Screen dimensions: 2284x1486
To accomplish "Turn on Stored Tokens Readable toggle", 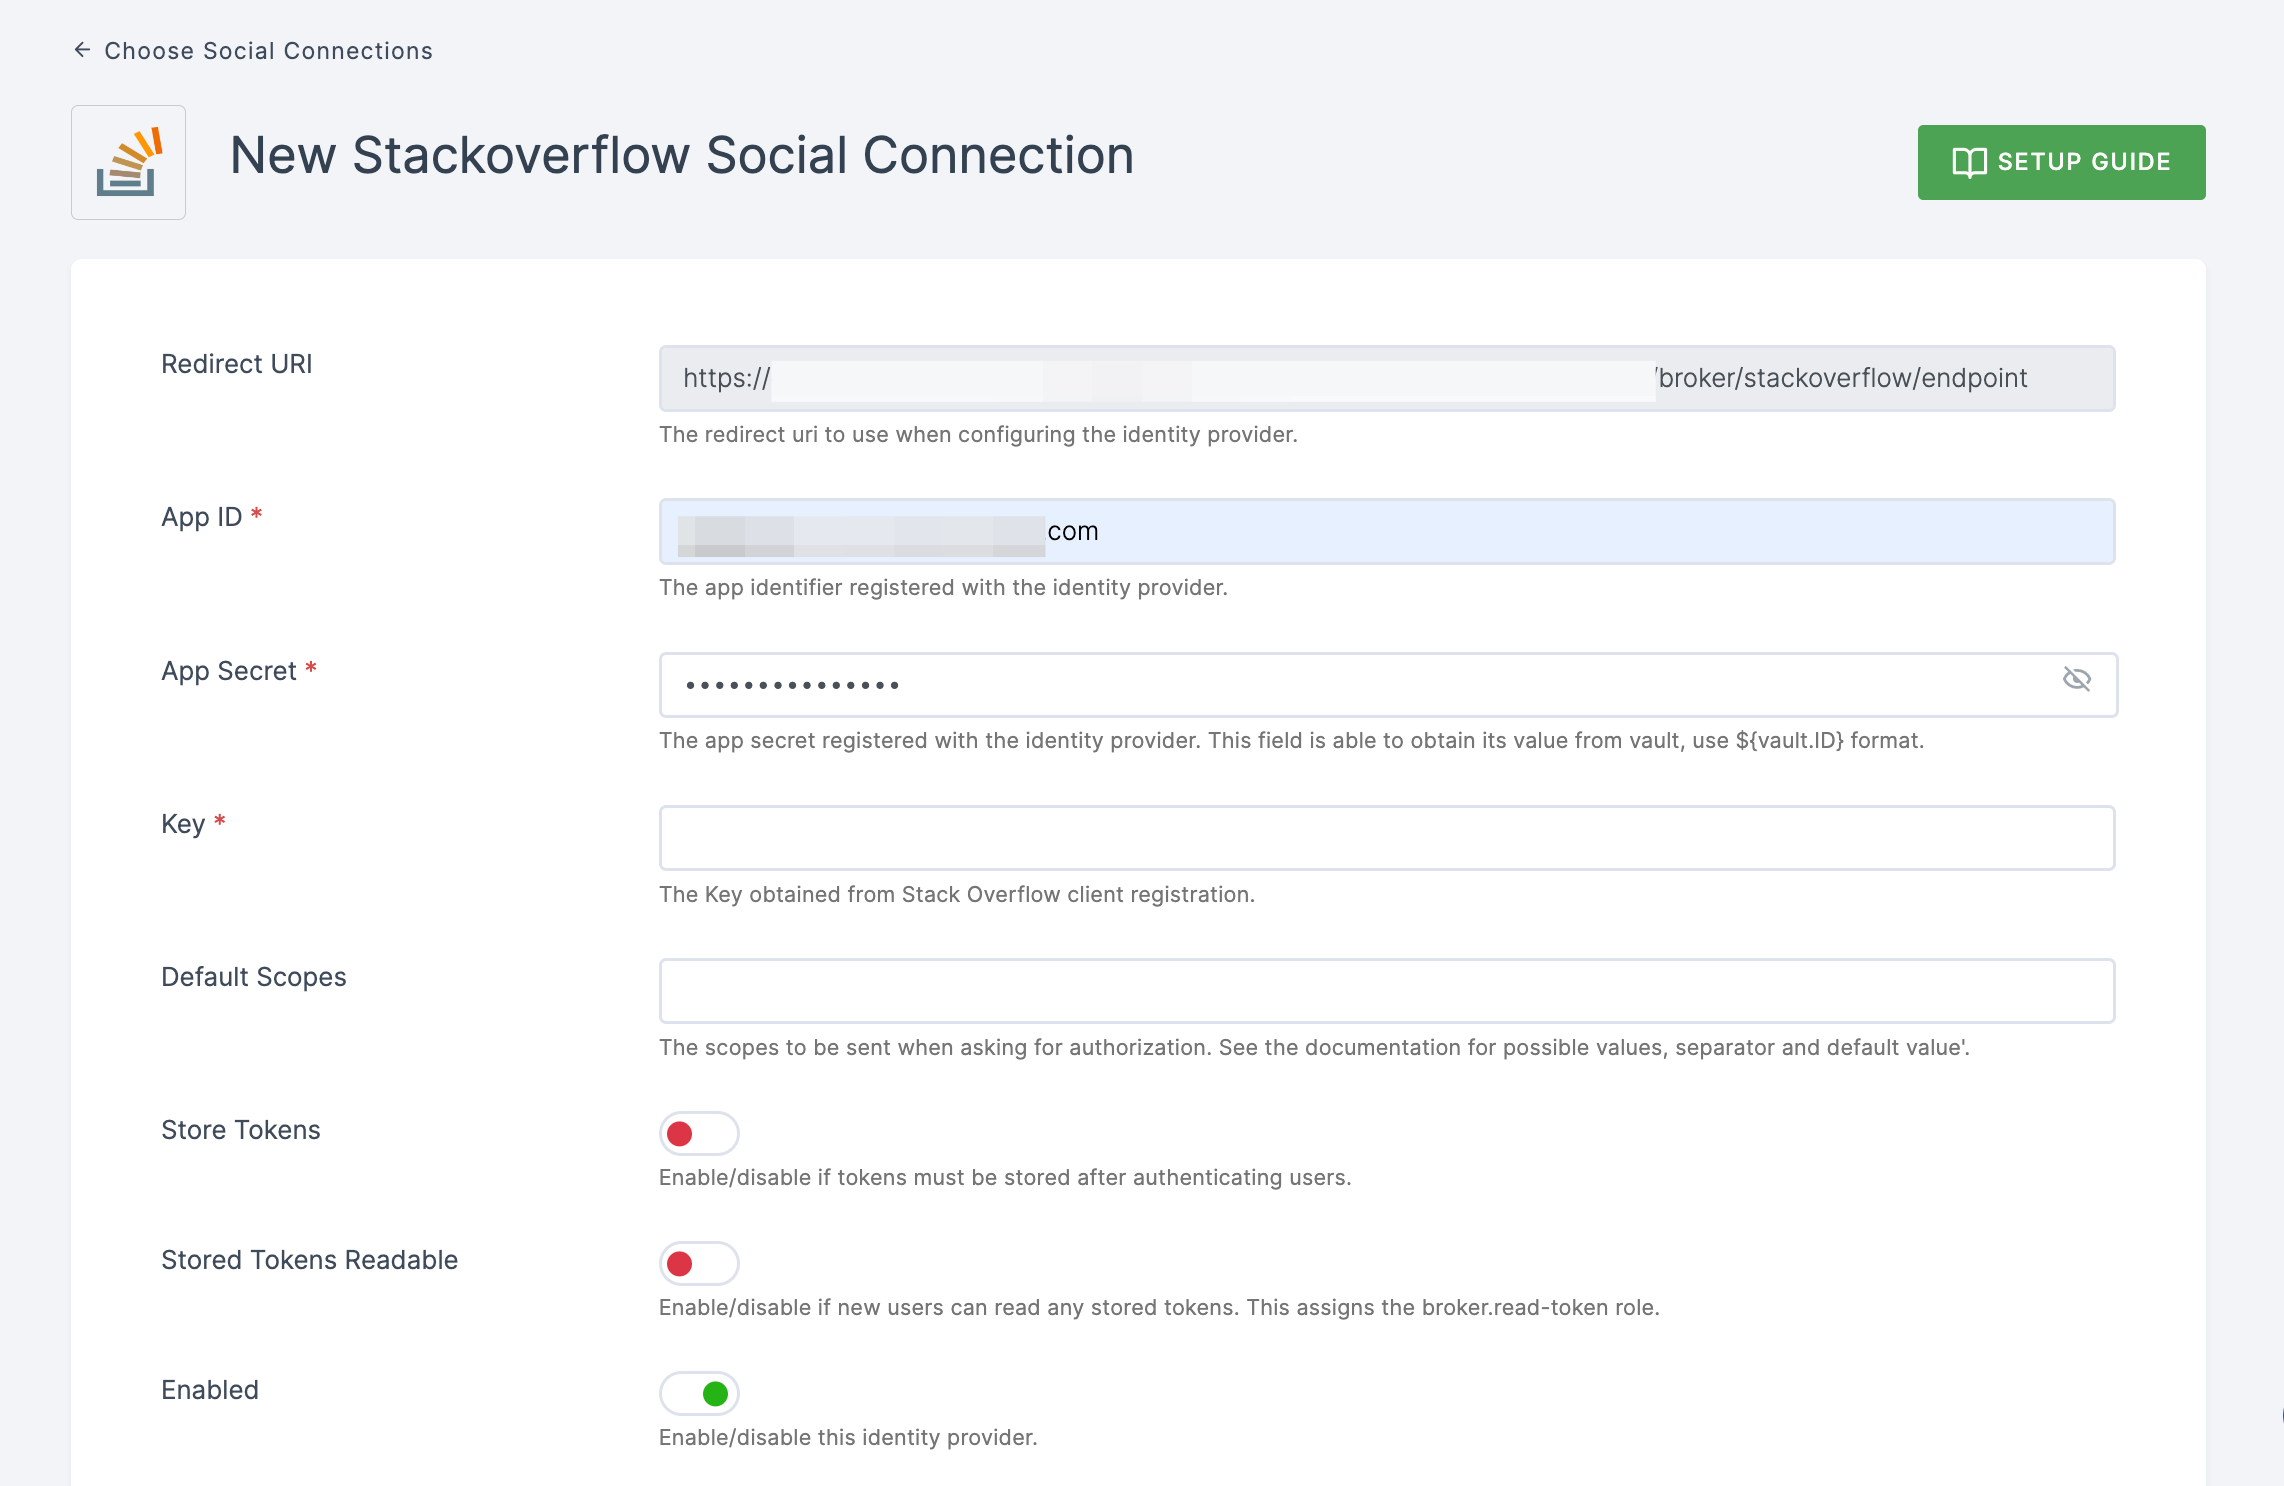I will pyautogui.click(x=699, y=1263).
